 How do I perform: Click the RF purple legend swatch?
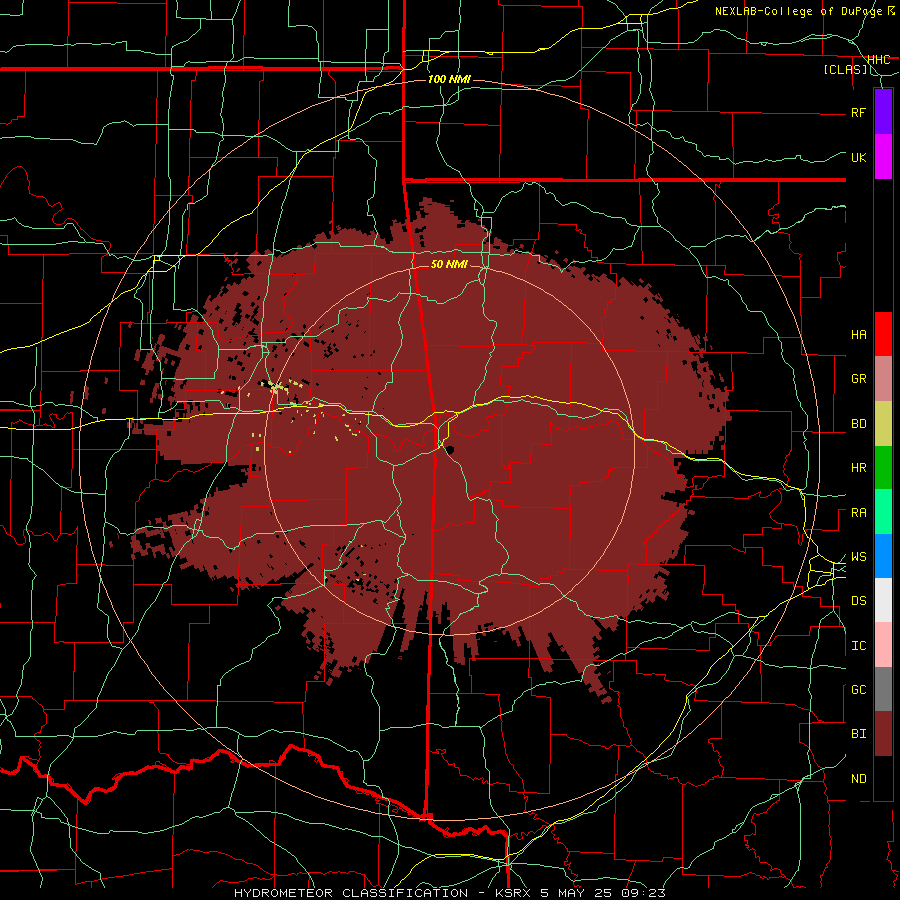(x=883, y=112)
